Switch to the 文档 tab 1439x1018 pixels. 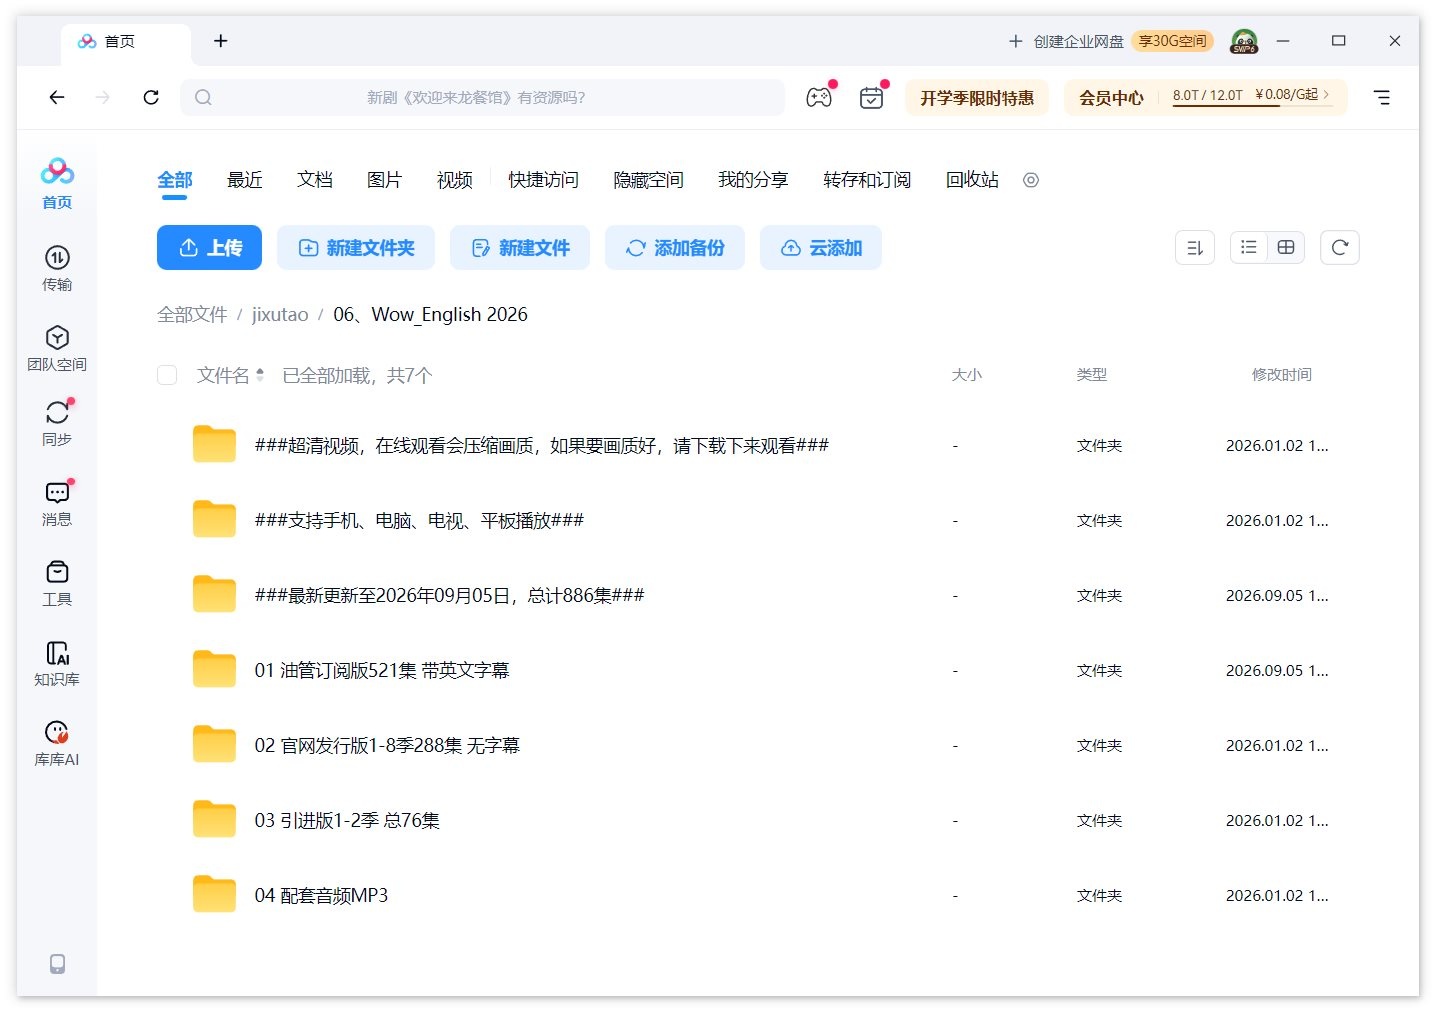coord(315,180)
